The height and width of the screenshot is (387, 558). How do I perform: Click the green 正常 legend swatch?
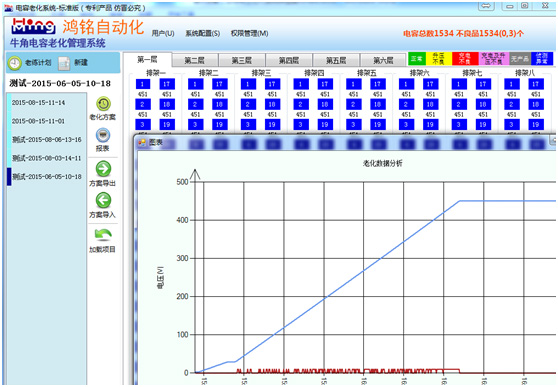coord(417,59)
